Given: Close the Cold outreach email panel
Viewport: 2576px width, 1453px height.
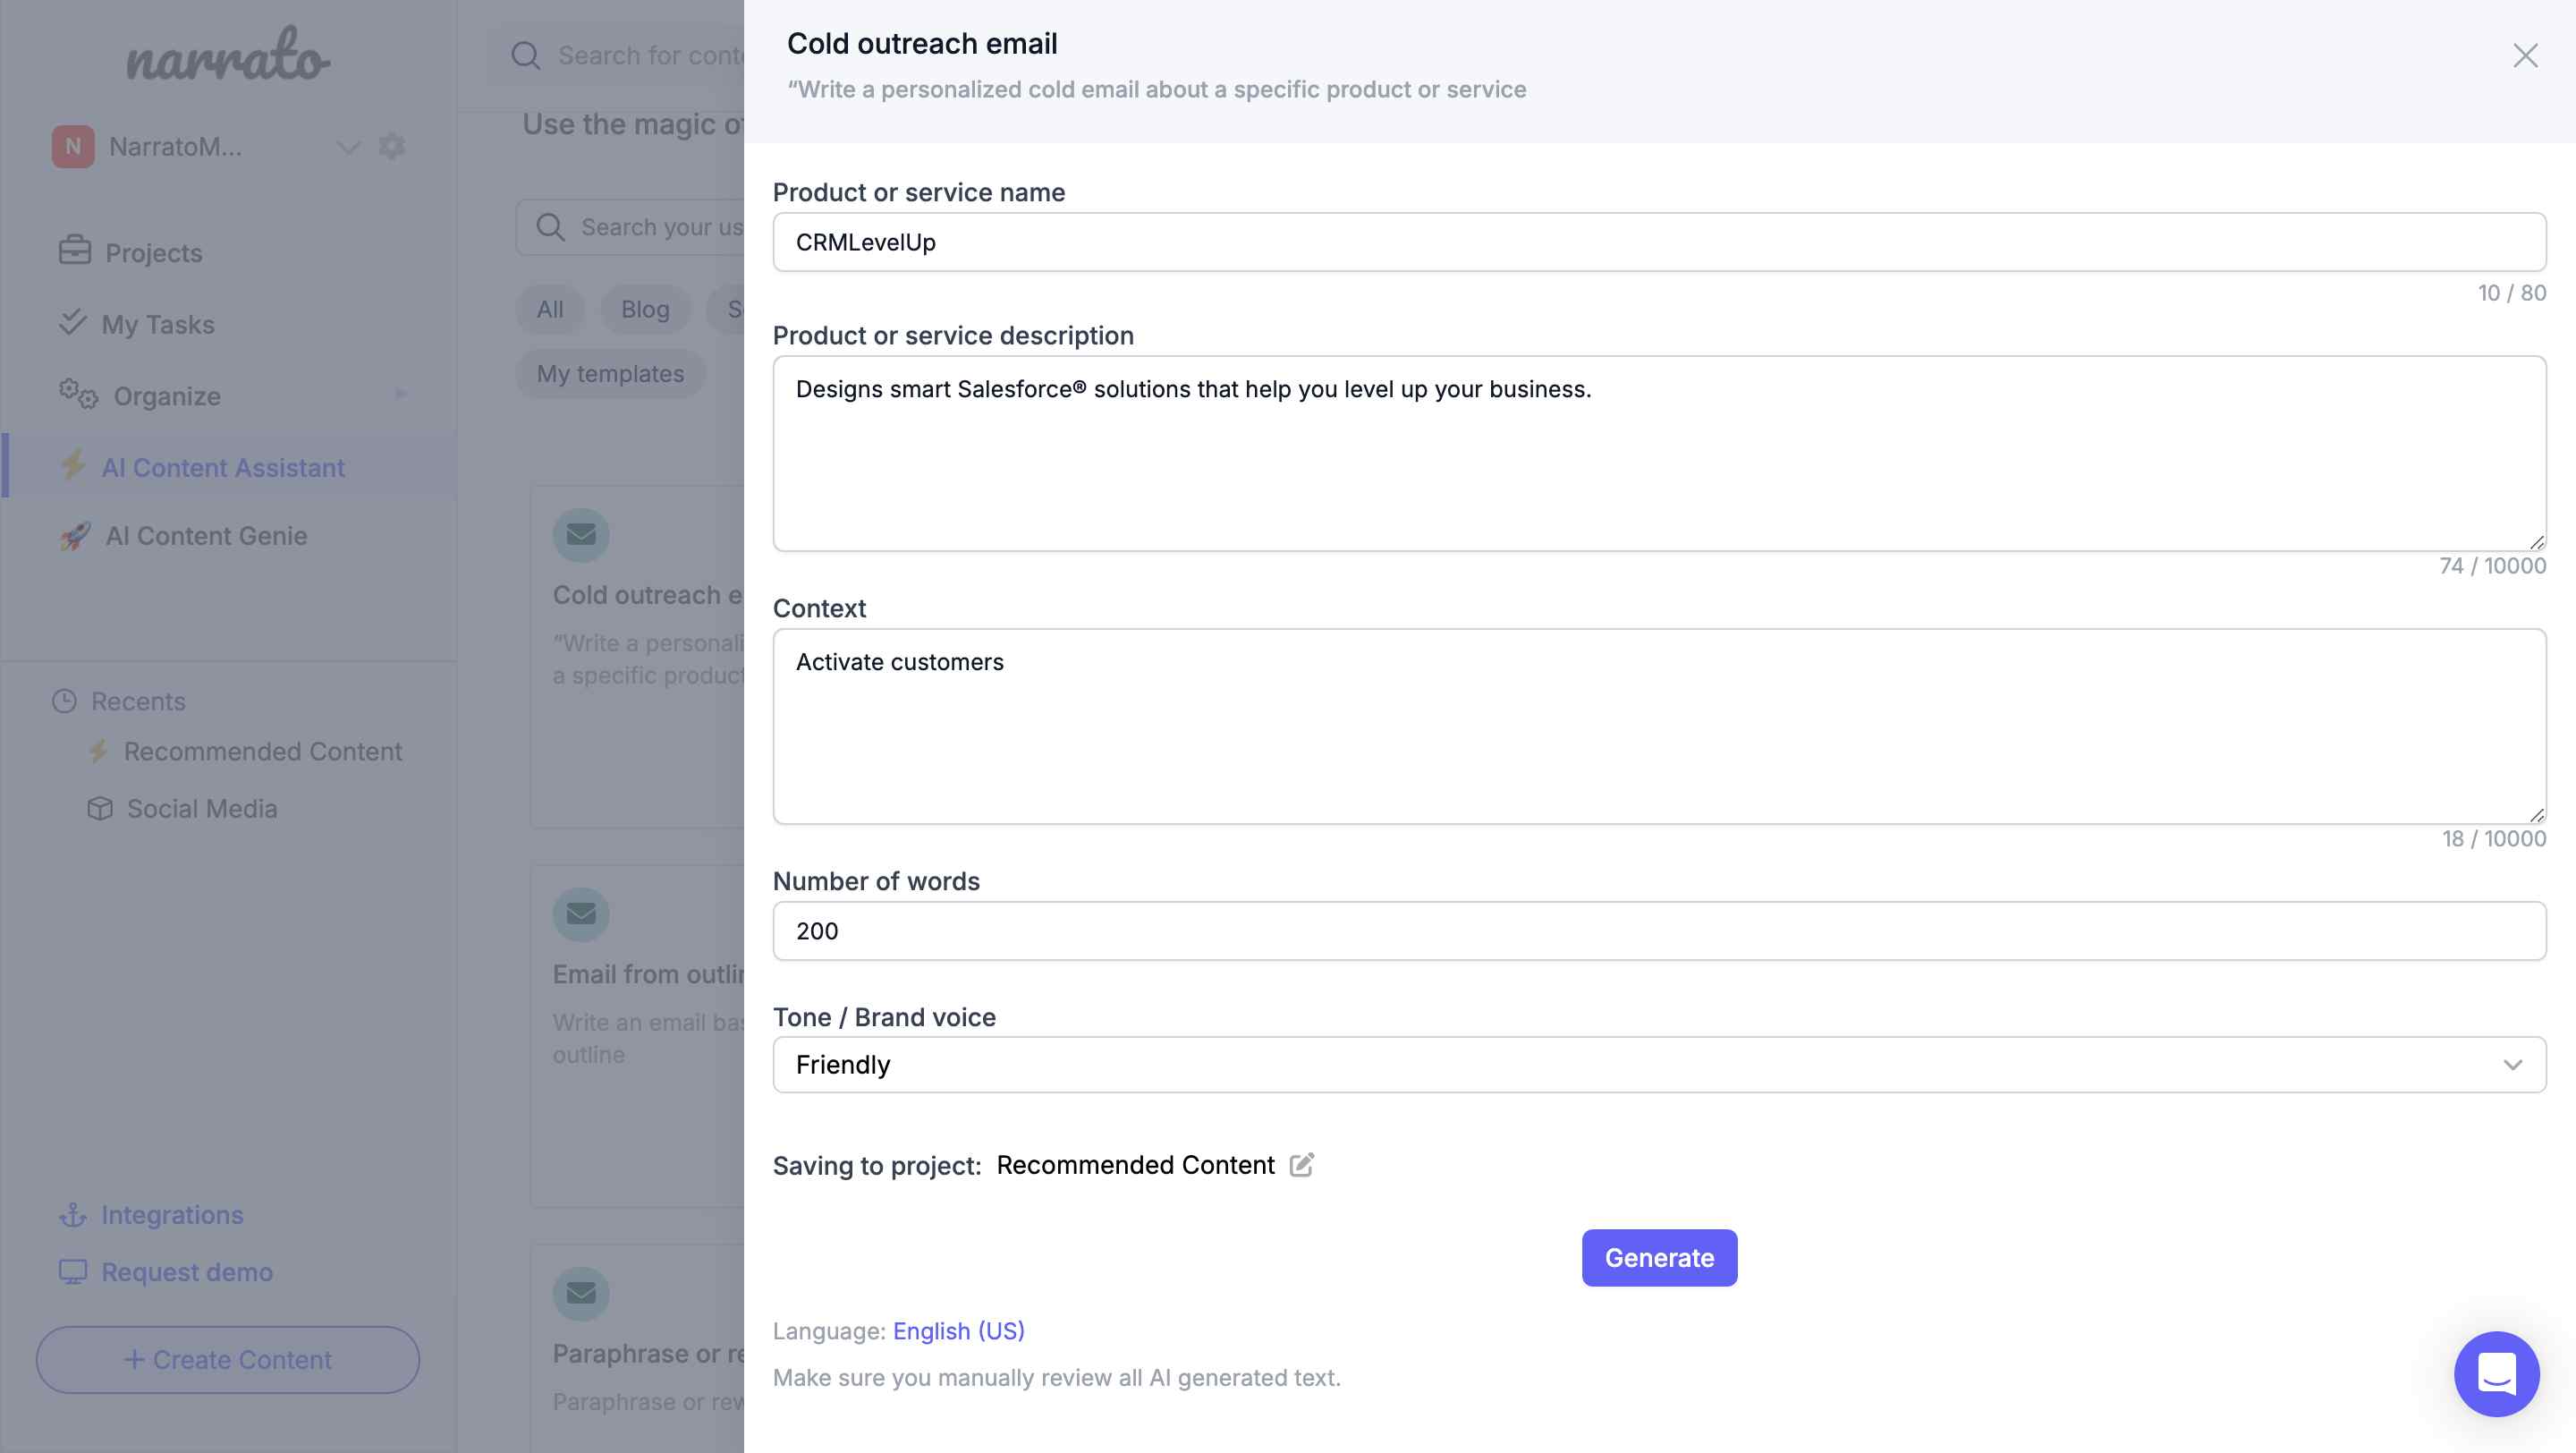Looking at the screenshot, I should click(2525, 56).
